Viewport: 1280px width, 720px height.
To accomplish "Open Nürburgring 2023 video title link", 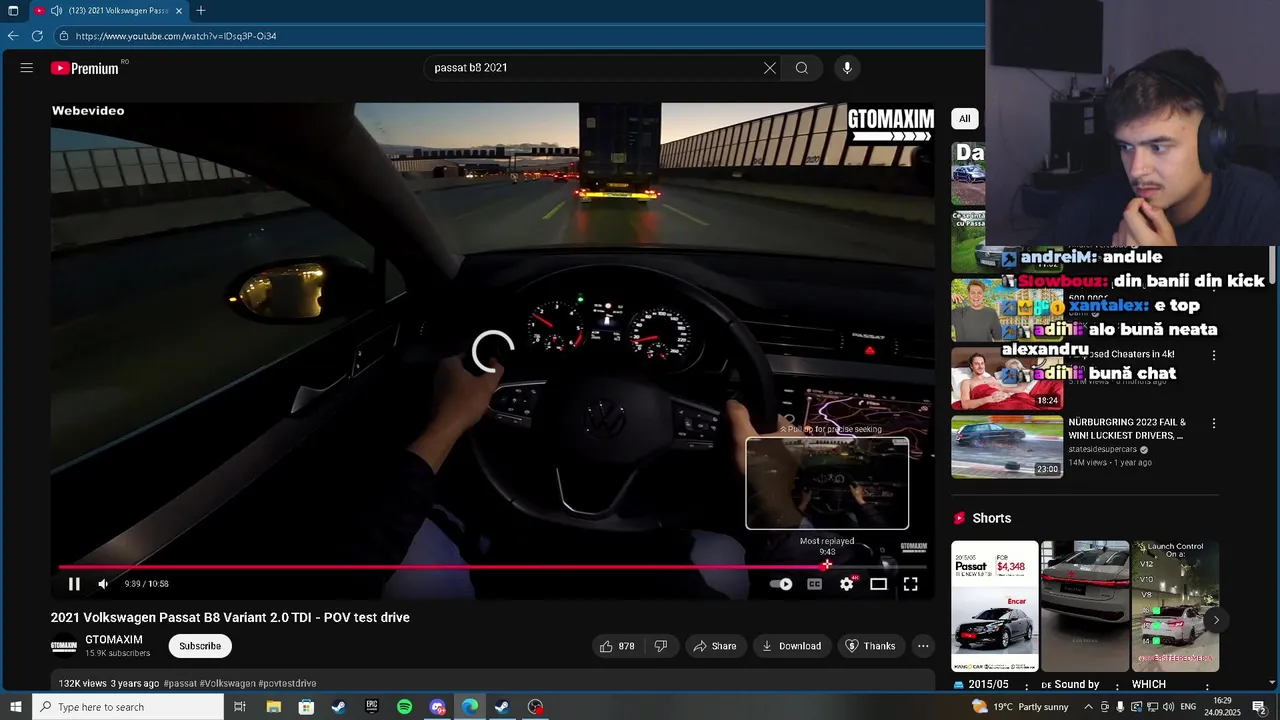I will pyautogui.click(x=1127, y=429).
